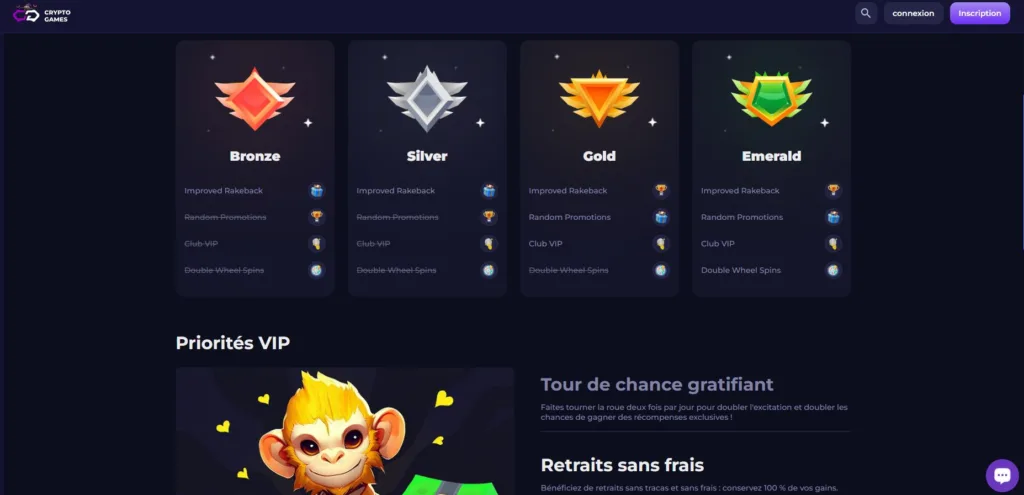Click Emerald Double Wheel Spins icon

click(833, 270)
